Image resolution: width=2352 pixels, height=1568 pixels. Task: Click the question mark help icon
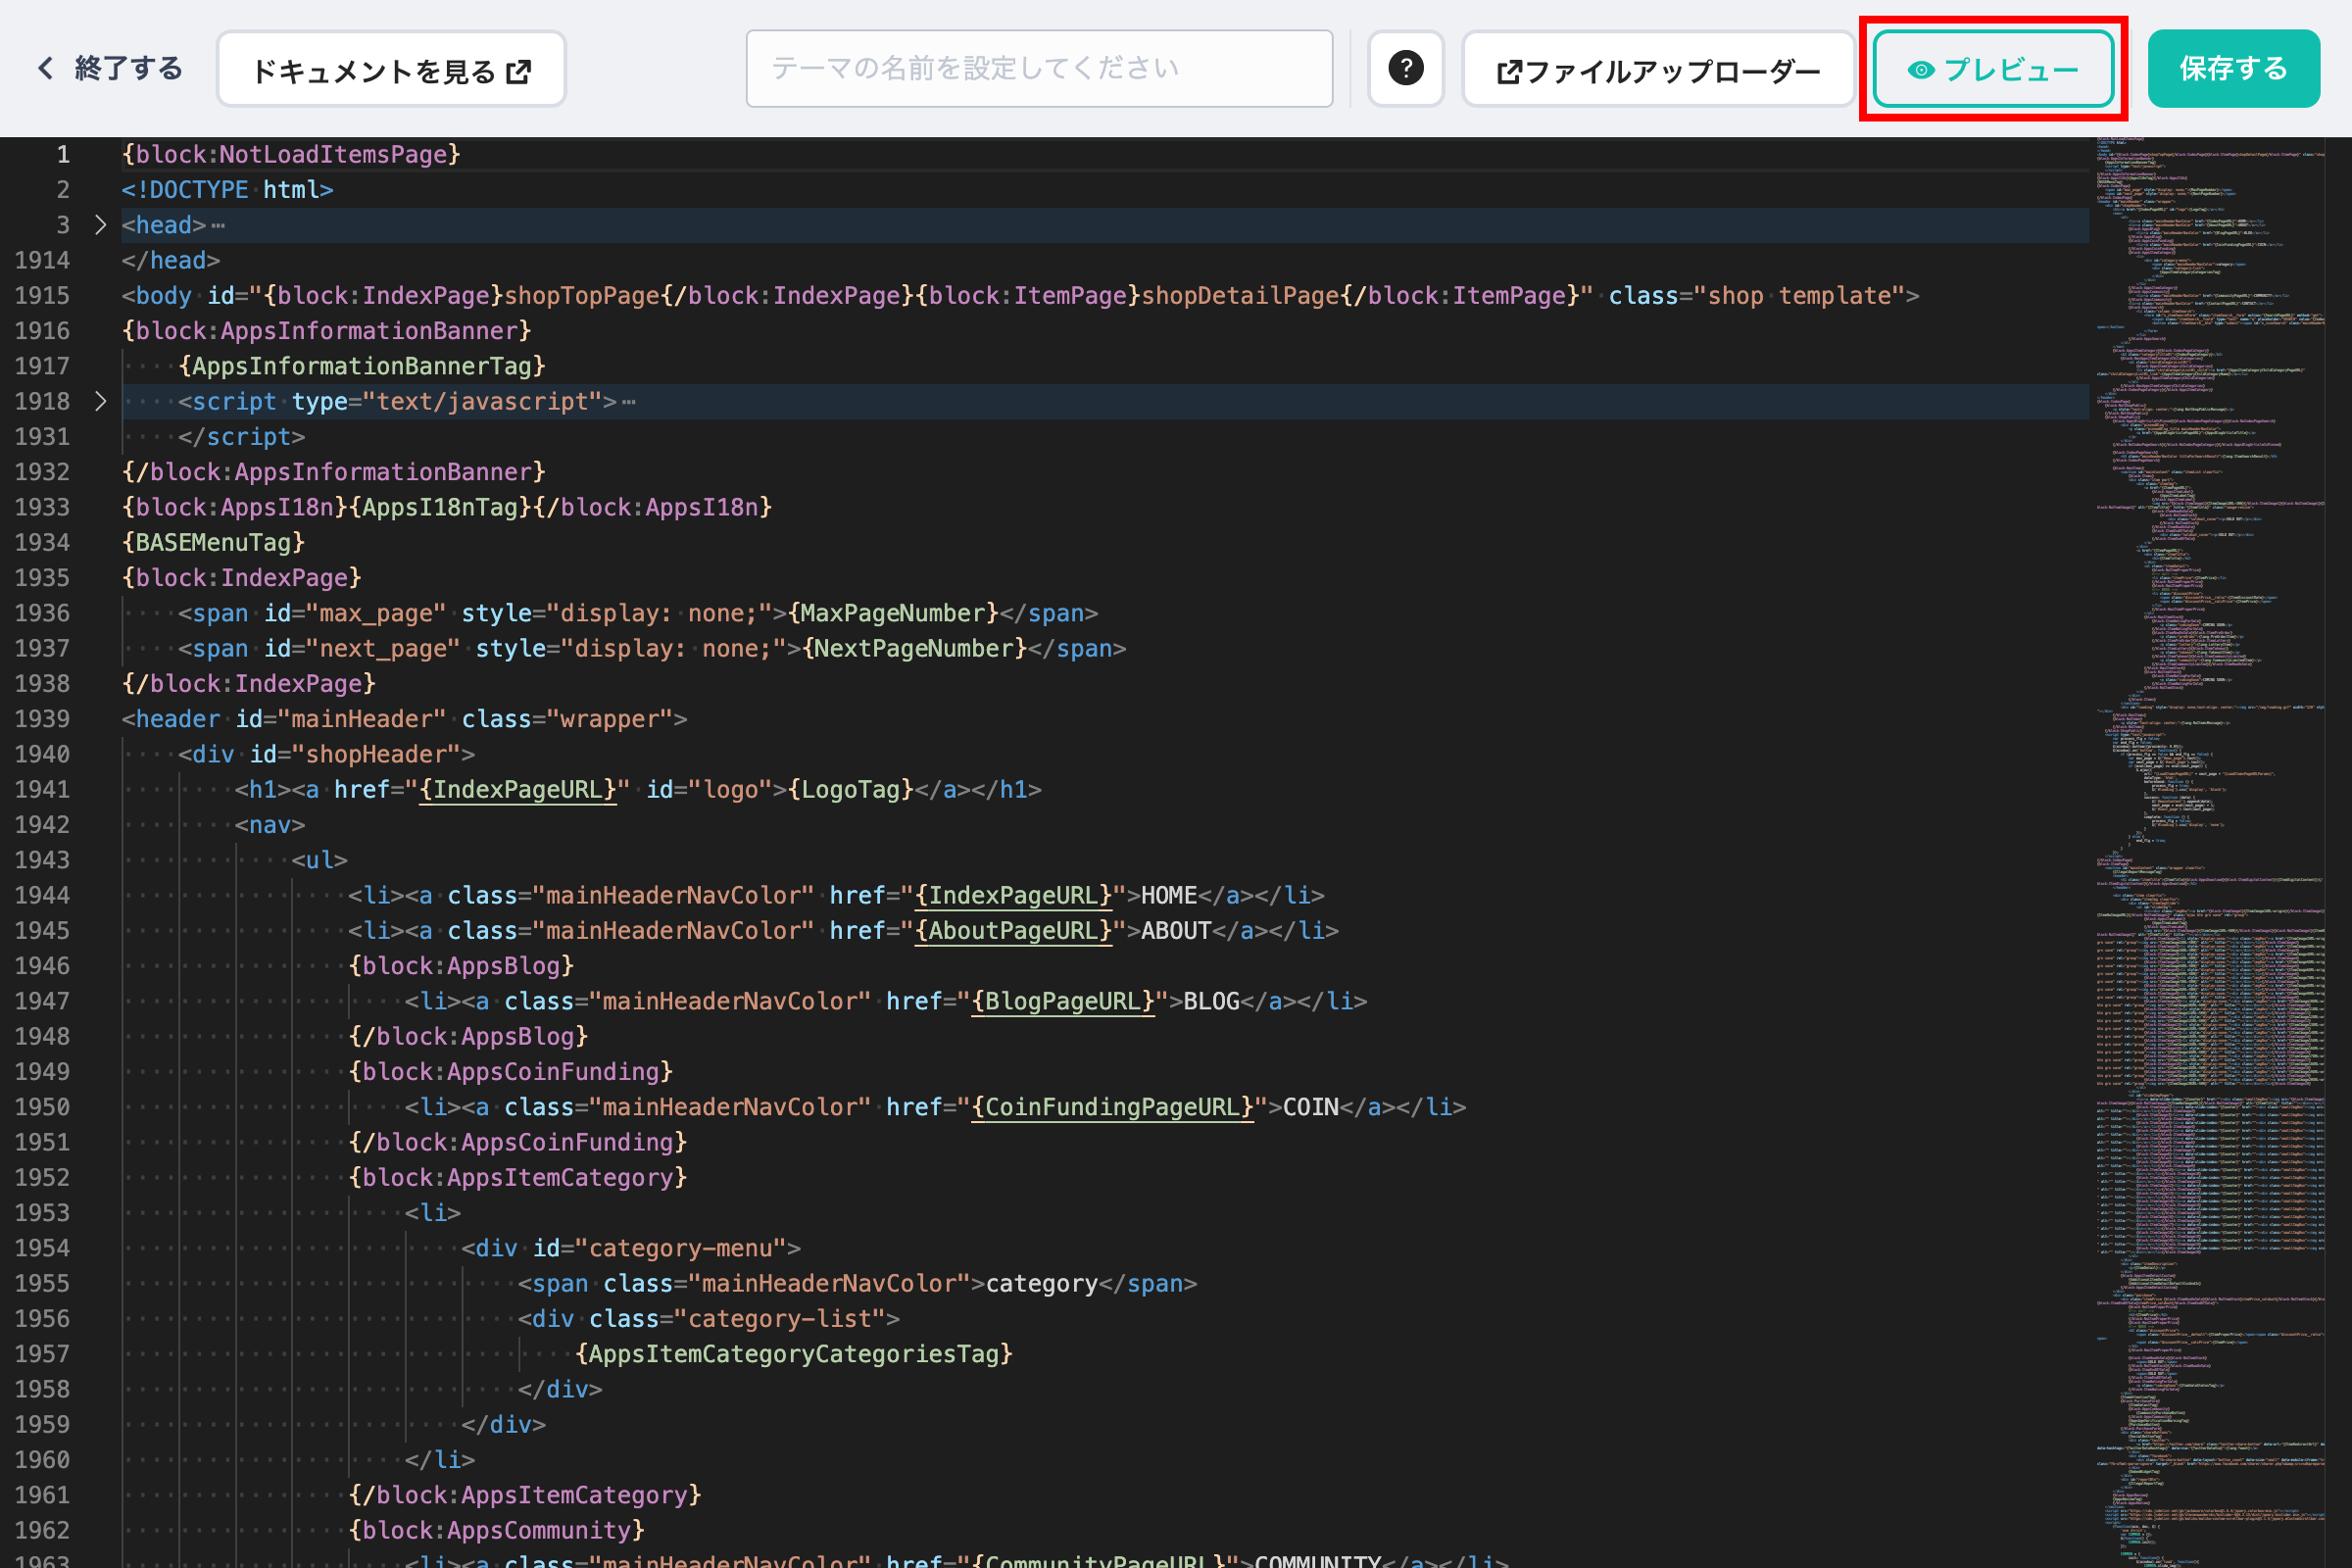1405,69
